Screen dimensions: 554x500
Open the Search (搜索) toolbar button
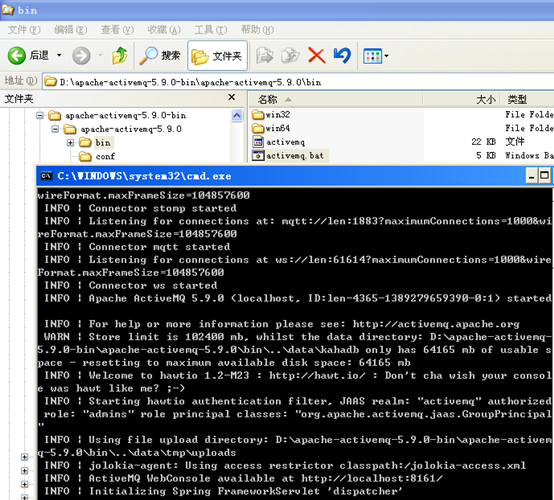point(160,55)
